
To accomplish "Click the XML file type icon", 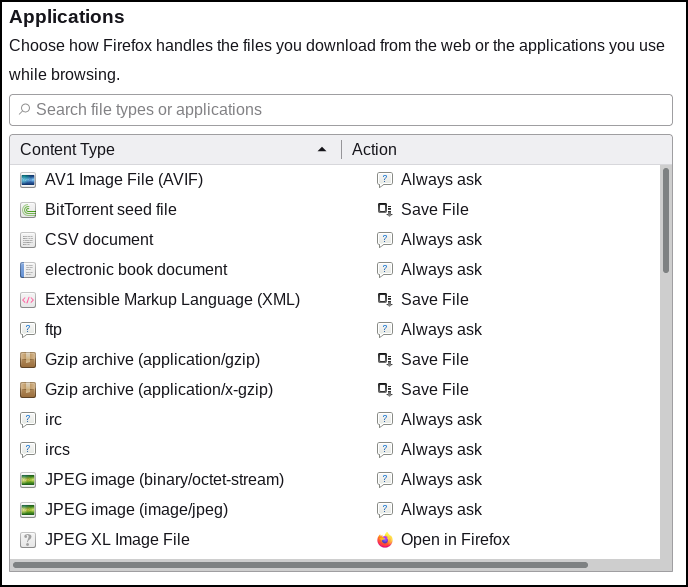I will [x=28, y=300].
